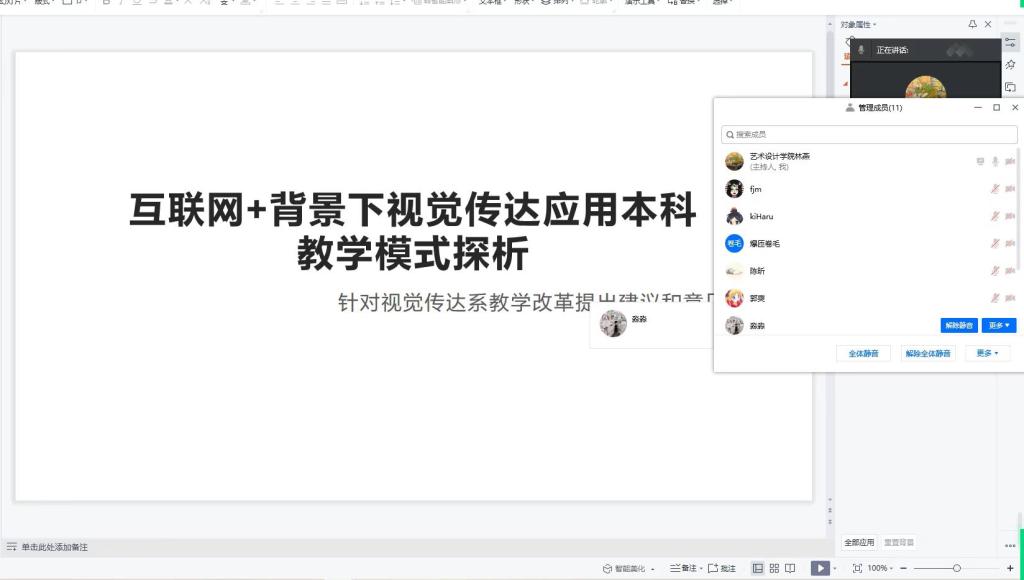Switch to slide sorter grid view
Image resolution: width=1024 pixels, height=580 pixels.
[774, 568]
